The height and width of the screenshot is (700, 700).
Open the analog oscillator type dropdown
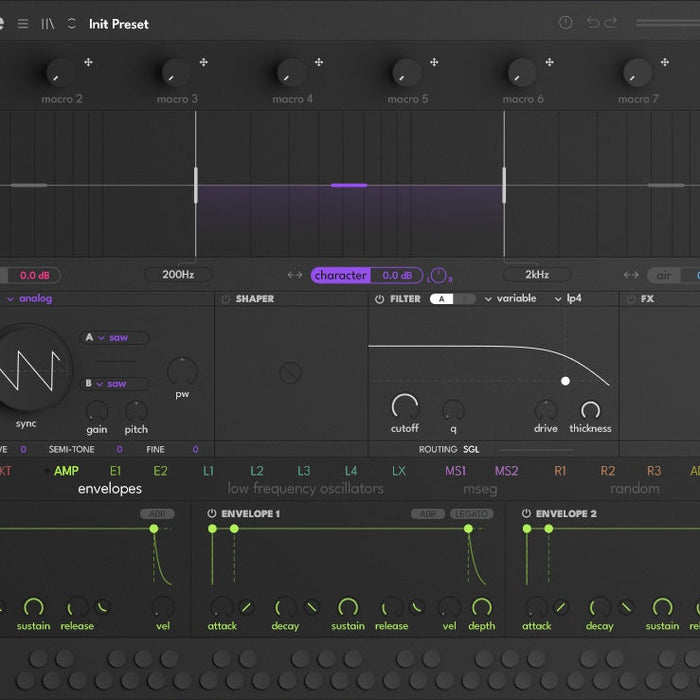29,299
